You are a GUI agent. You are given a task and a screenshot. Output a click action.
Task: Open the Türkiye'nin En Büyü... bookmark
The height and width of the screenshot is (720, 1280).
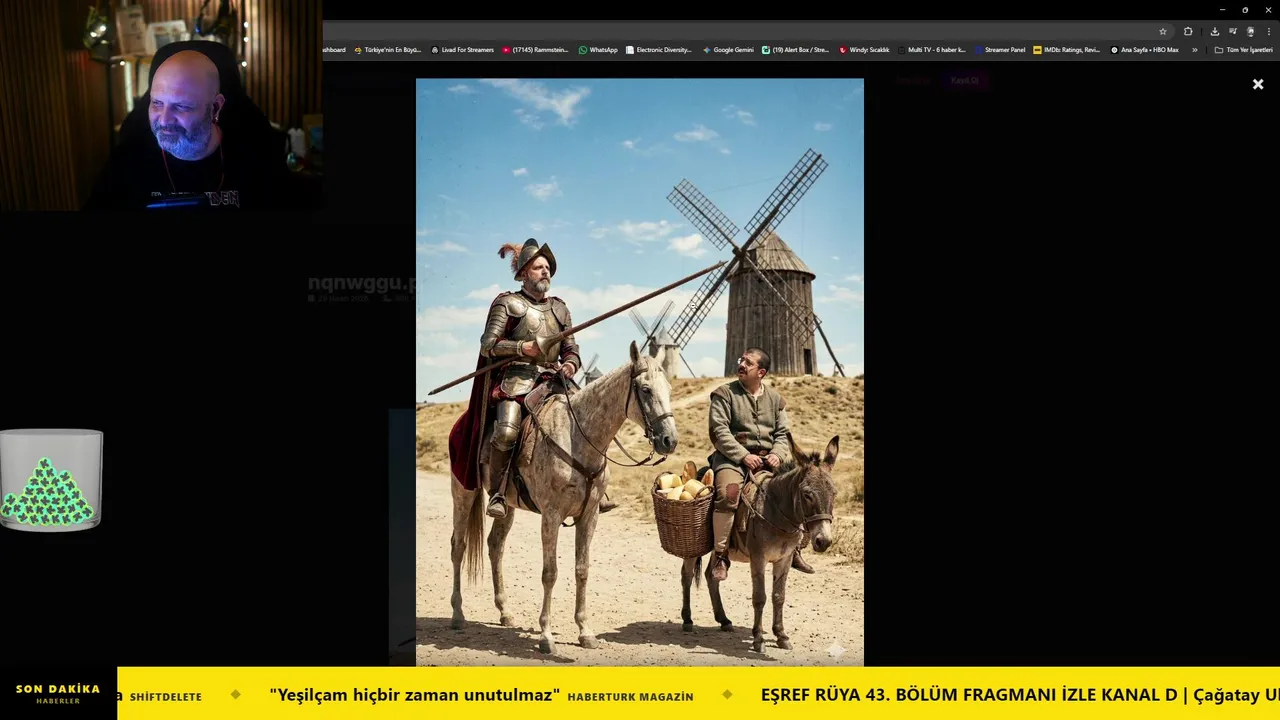[388, 50]
